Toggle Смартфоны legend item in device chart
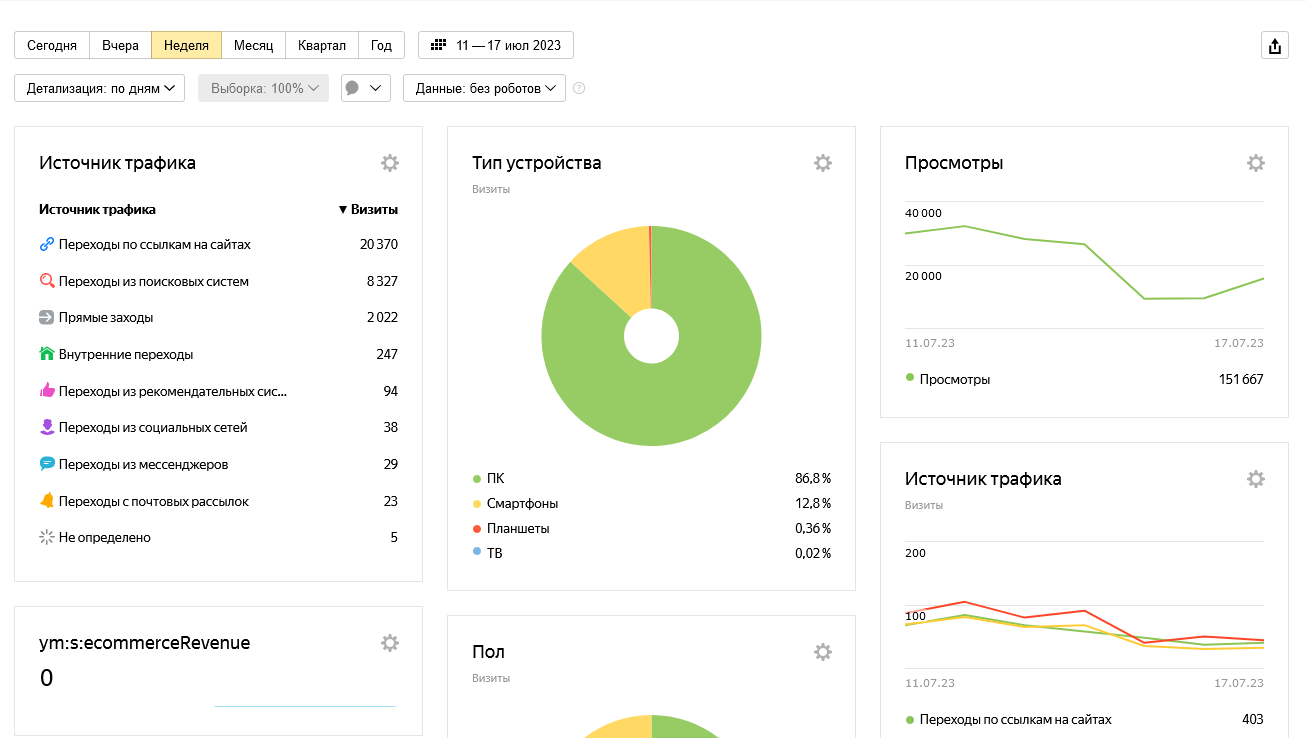 [x=521, y=503]
